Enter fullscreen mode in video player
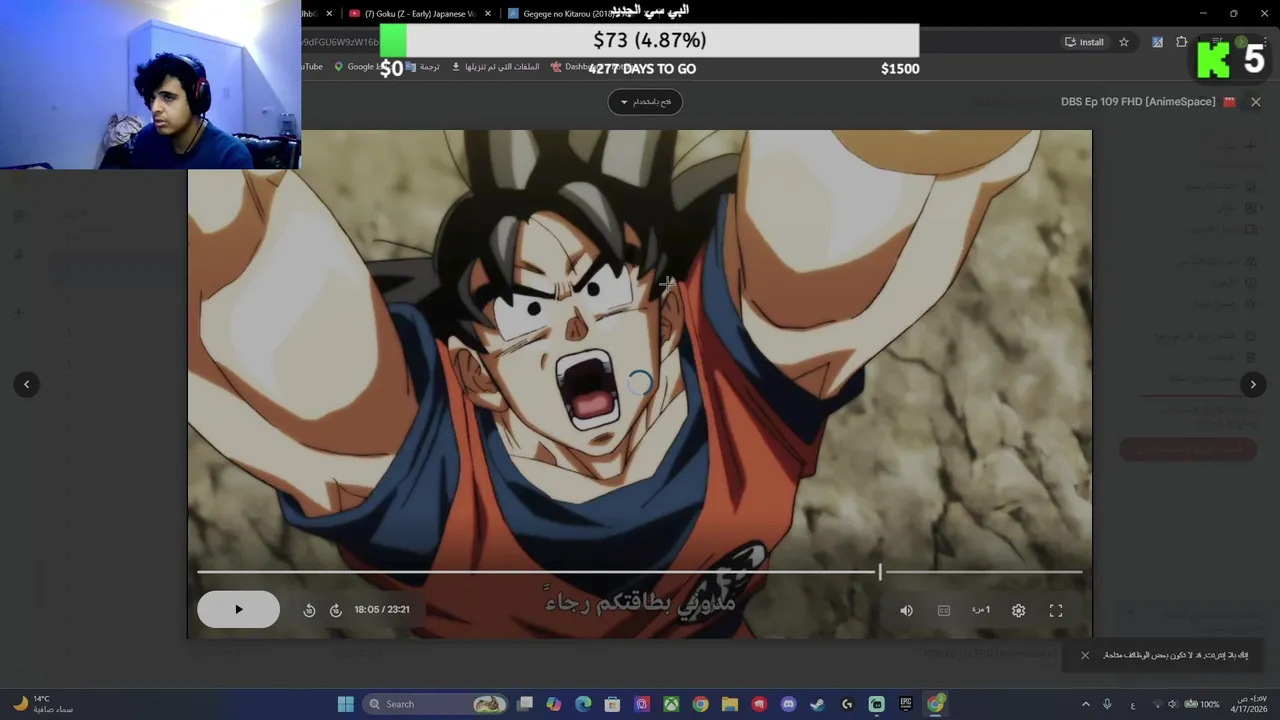Image resolution: width=1280 pixels, height=720 pixels. tap(1056, 611)
